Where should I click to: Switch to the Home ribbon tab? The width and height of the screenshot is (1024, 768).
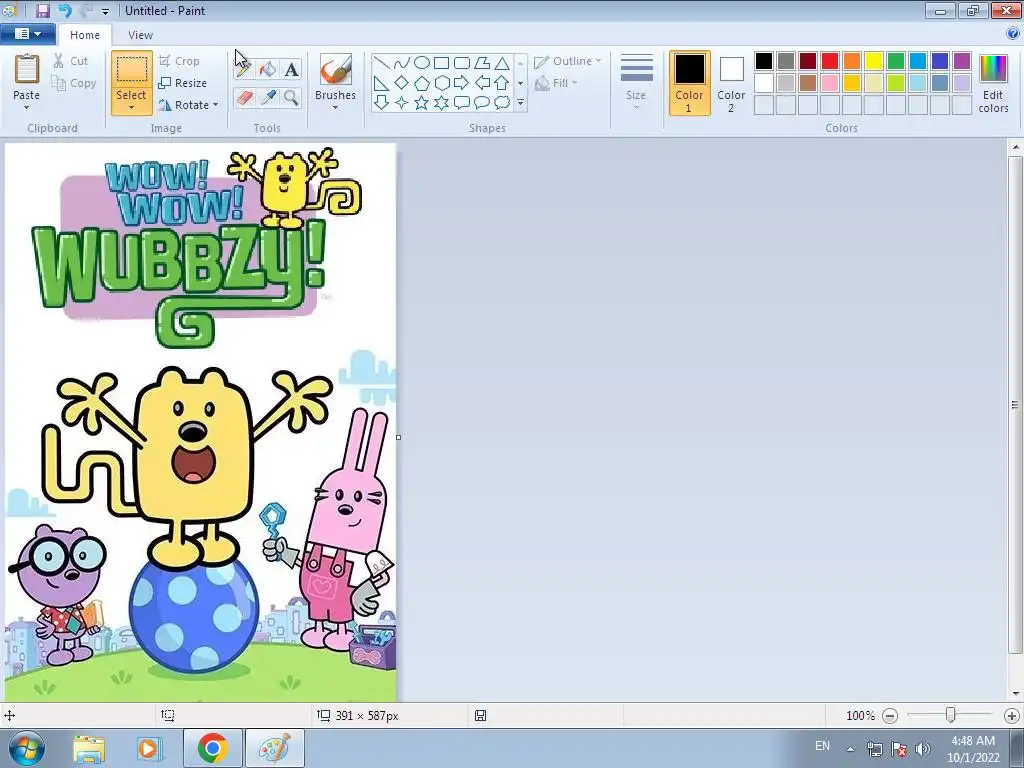tap(85, 35)
